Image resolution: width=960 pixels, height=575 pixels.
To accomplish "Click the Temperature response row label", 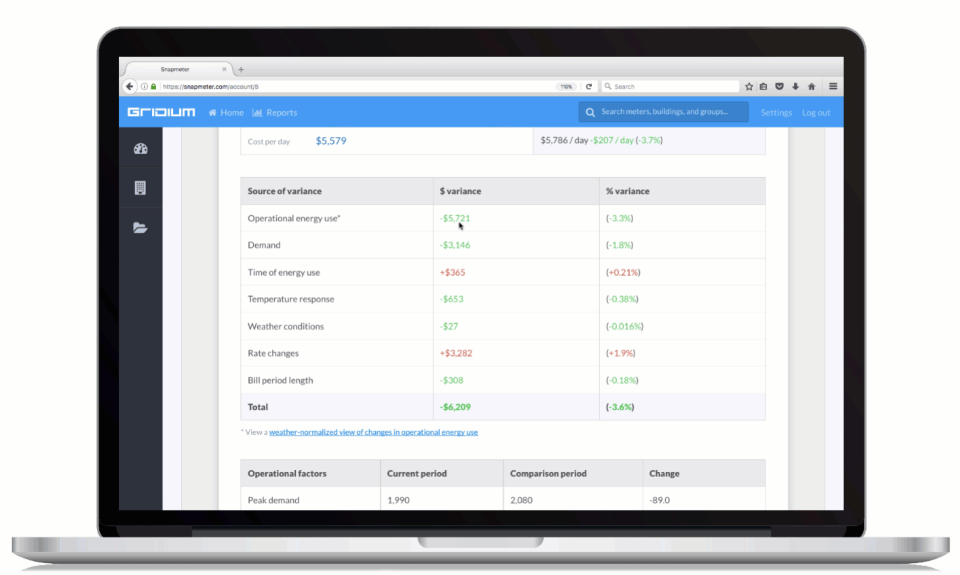I will pyautogui.click(x=291, y=299).
